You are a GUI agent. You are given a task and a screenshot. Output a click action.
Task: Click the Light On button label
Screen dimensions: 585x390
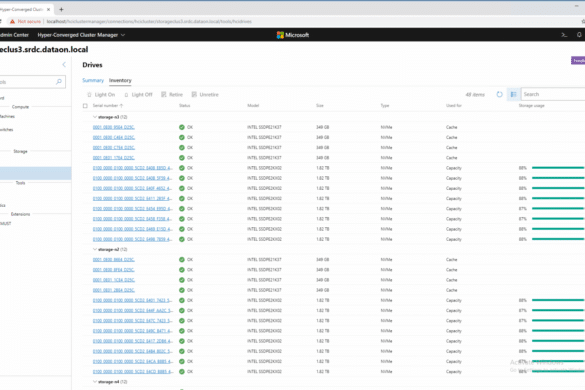pos(105,95)
